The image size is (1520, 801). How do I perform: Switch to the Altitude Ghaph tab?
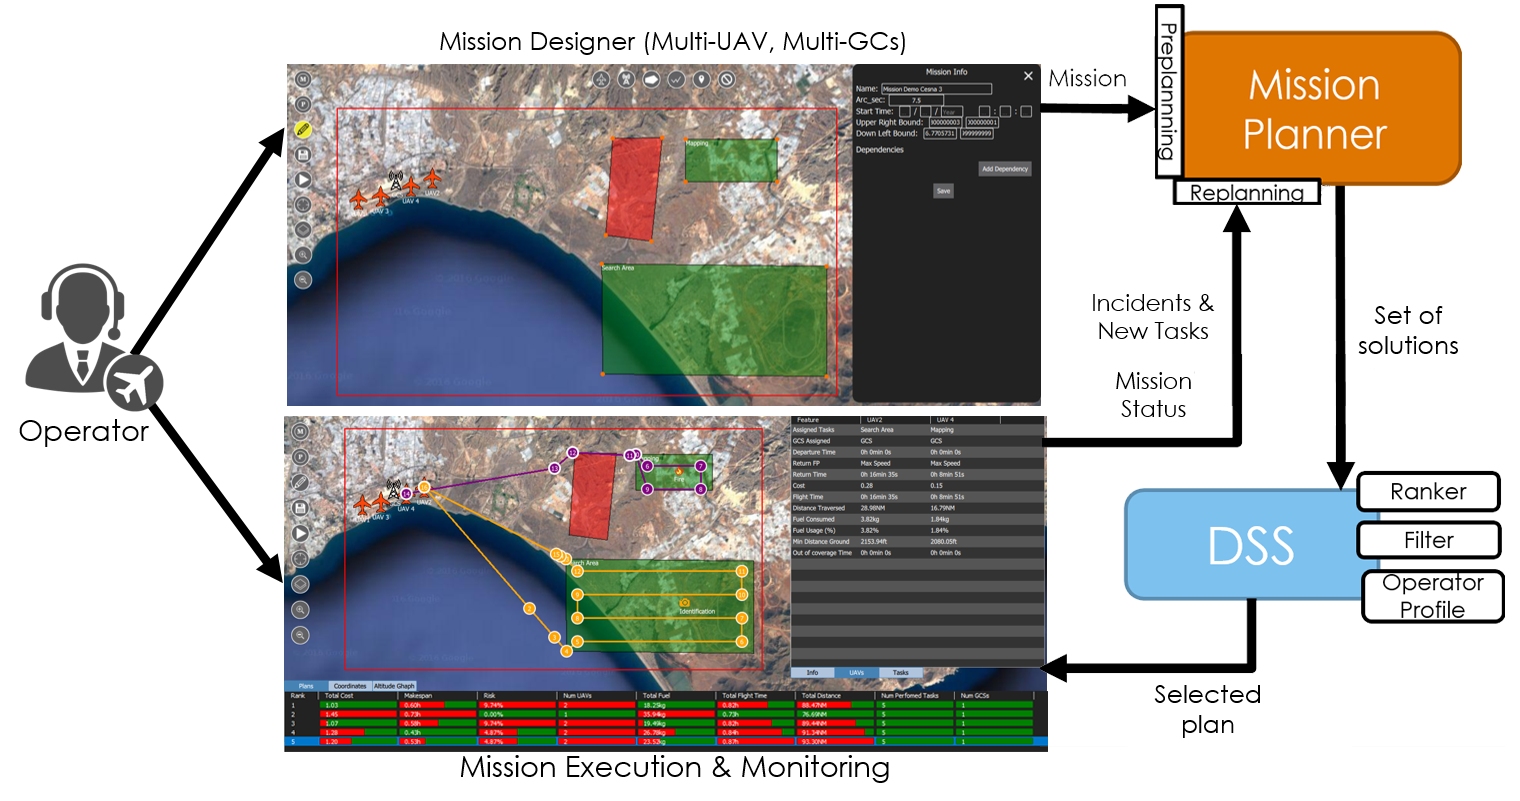tap(394, 686)
